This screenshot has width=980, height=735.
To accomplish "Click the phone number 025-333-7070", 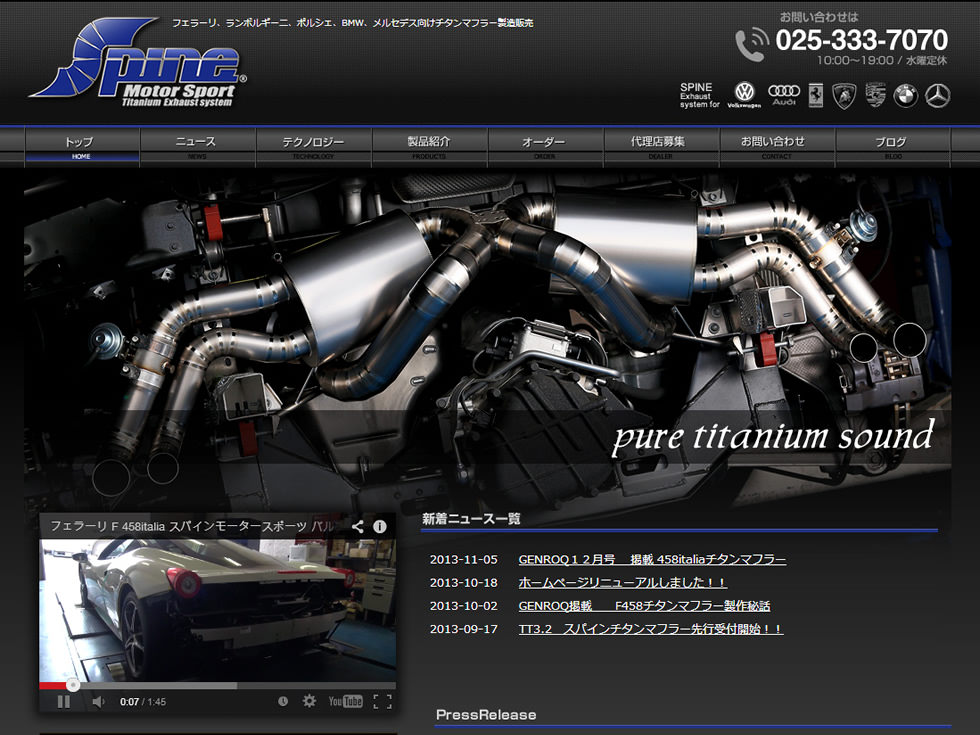I will point(861,40).
